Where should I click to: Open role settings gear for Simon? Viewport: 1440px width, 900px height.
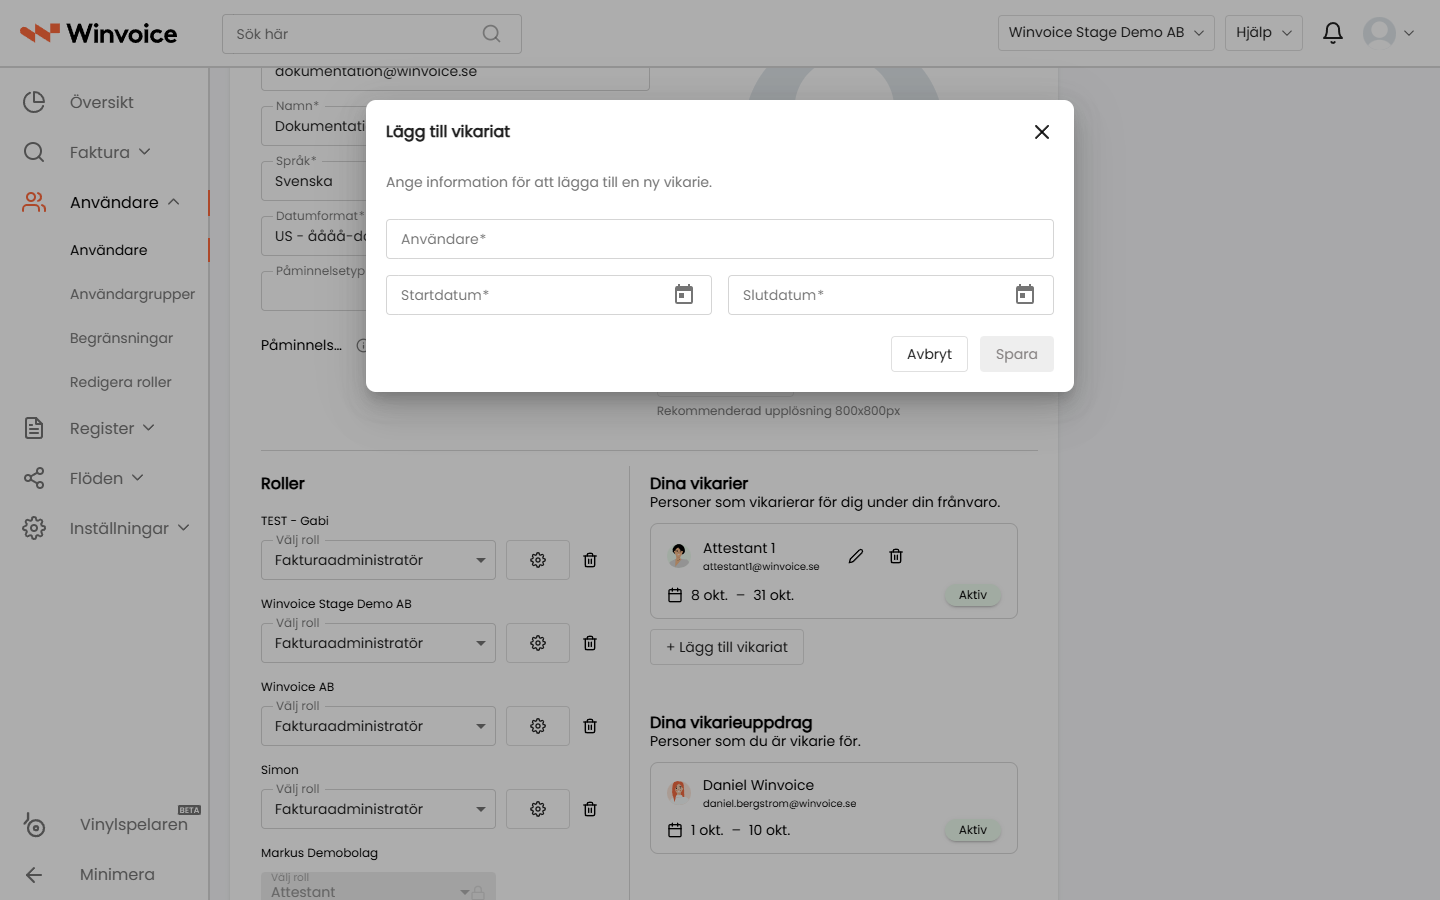pyautogui.click(x=538, y=809)
